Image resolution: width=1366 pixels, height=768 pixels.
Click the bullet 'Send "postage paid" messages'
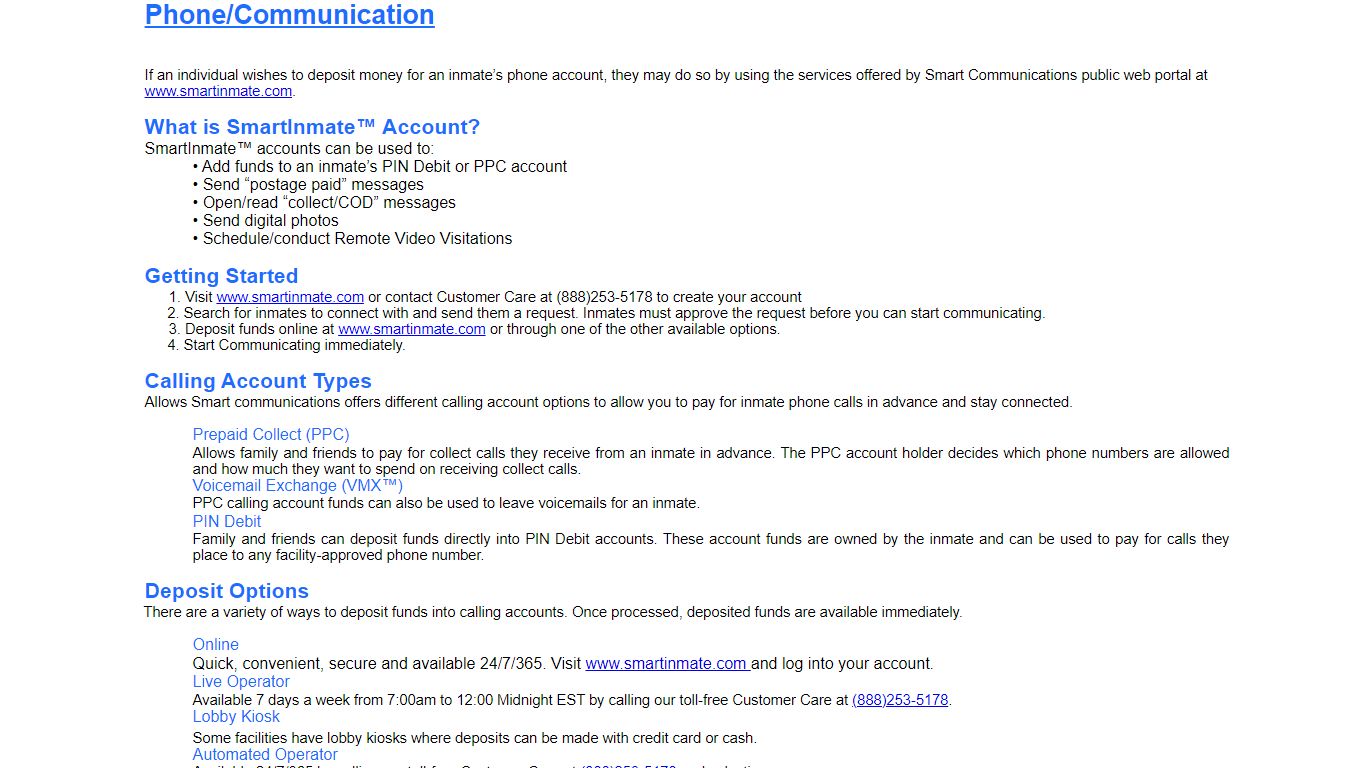(308, 185)
